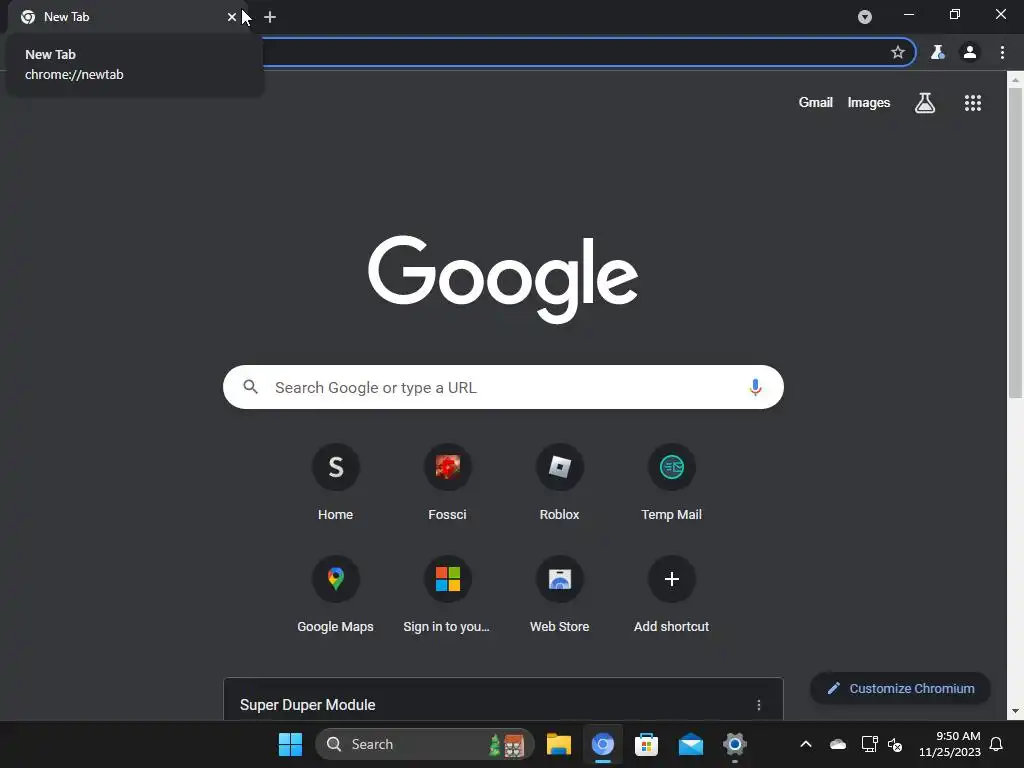Click the Super Duper Module heading
Screen dimensions: 1024x768
coord(308,705)
